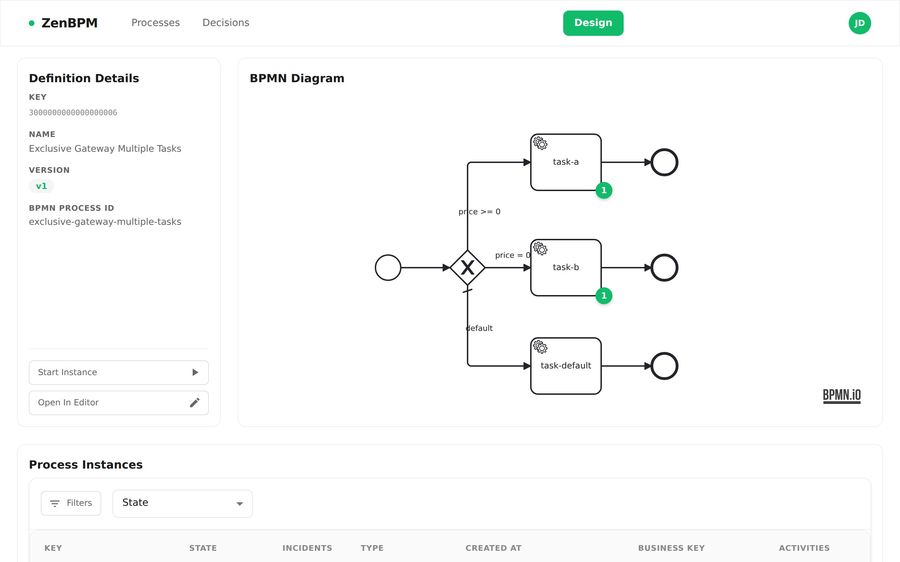The height and width of the screenshot is (562, 900).
Task: Click the filter lines icon
Action: point(55,503)
